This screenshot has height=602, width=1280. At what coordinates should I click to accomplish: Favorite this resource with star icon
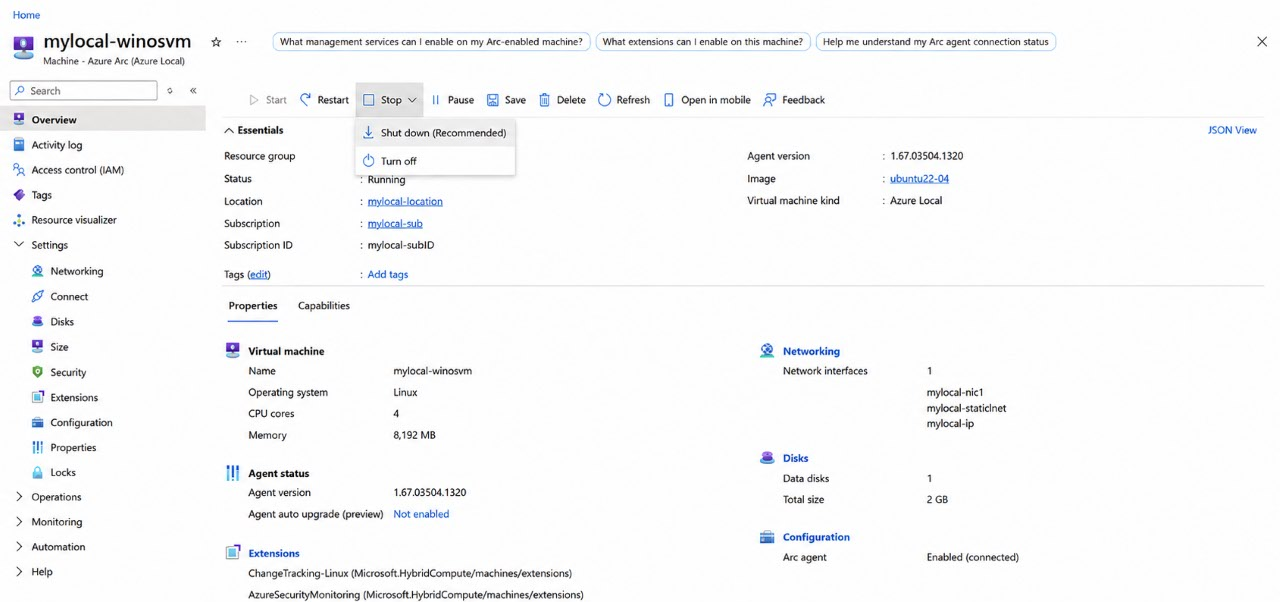pos(216,42)
